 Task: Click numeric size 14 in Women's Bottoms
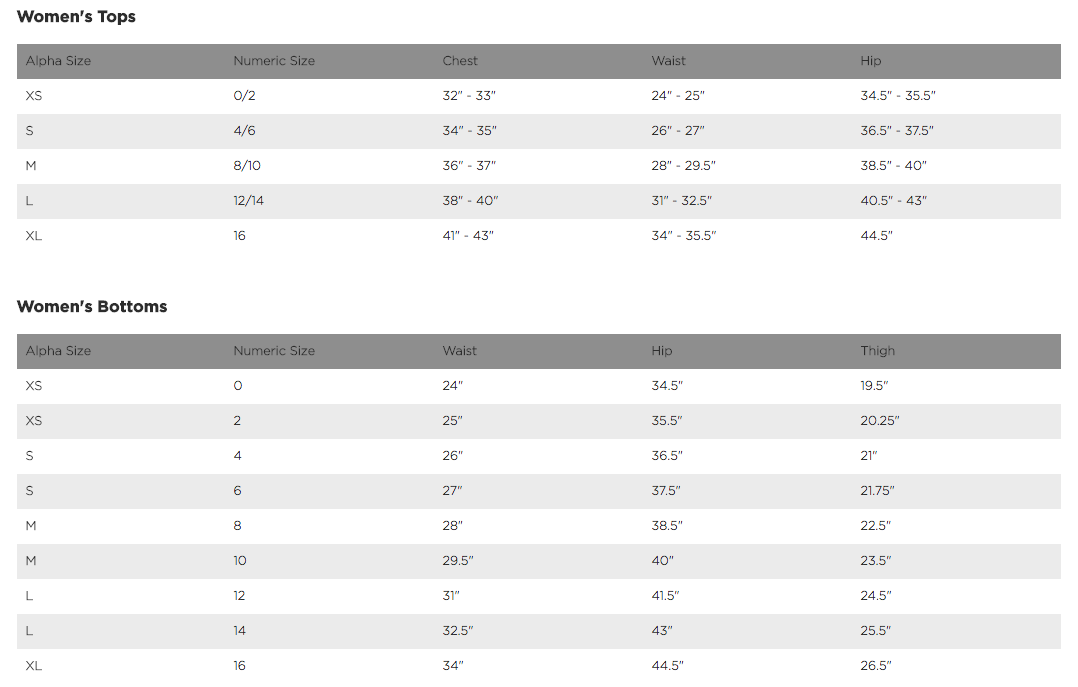click(240, 631)
